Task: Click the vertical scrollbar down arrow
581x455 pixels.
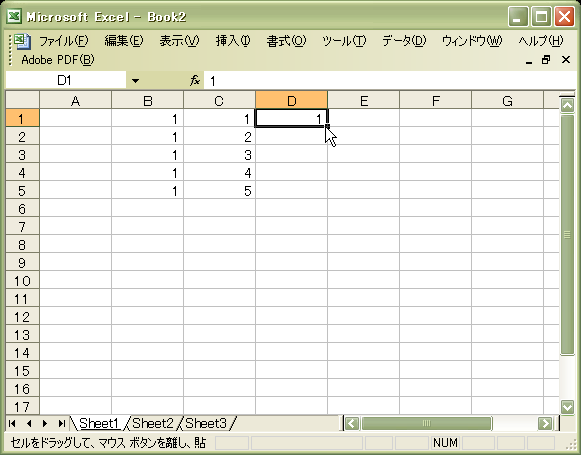Action: coord(567,407)
